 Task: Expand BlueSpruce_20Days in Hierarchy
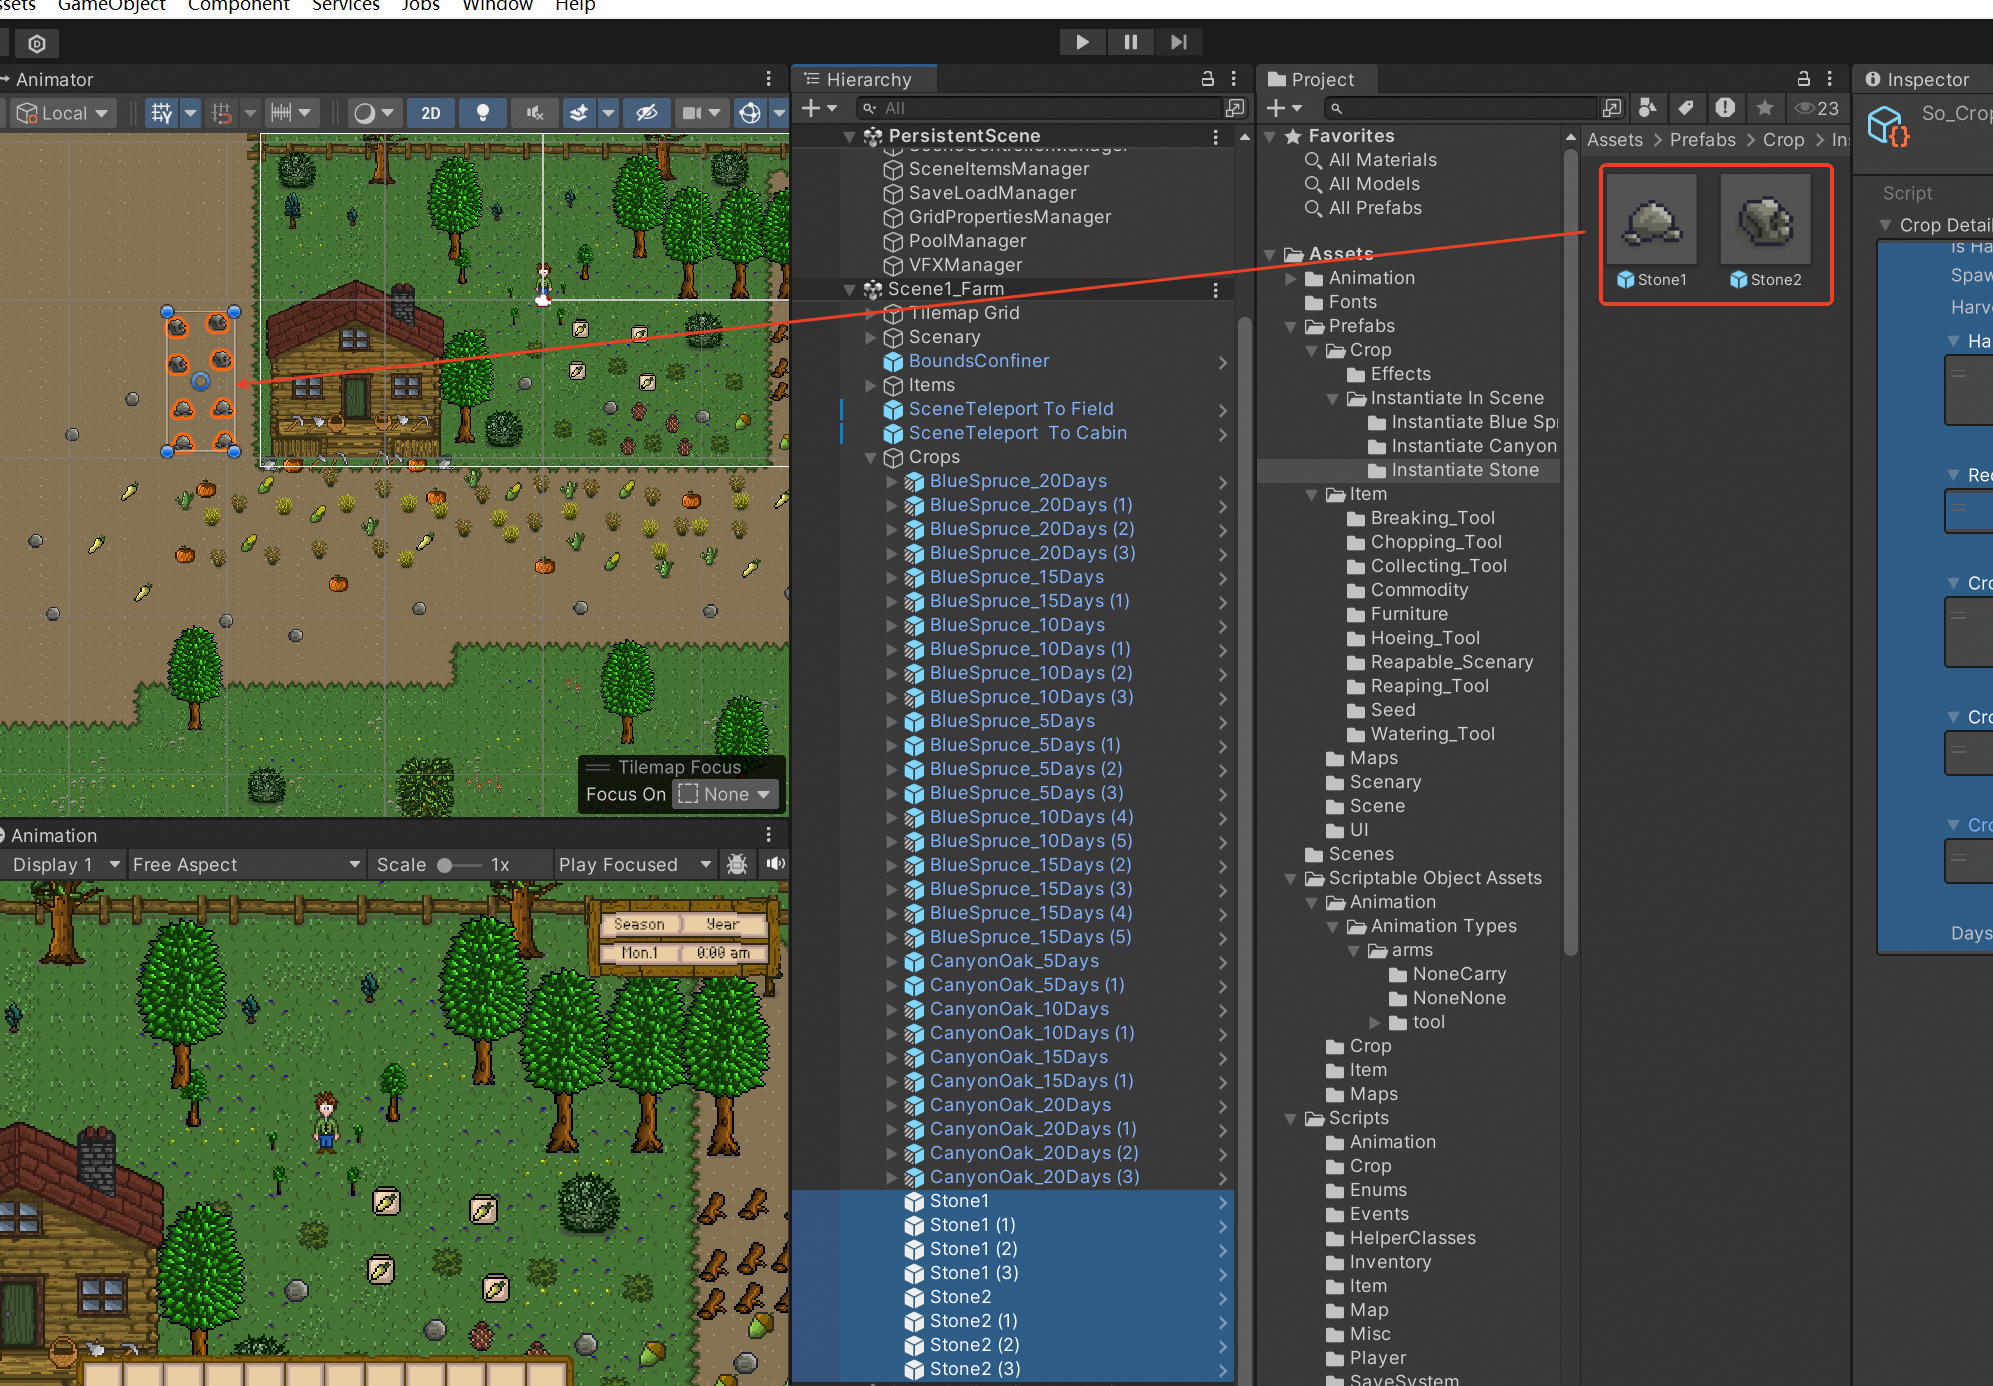click(891, 481)
